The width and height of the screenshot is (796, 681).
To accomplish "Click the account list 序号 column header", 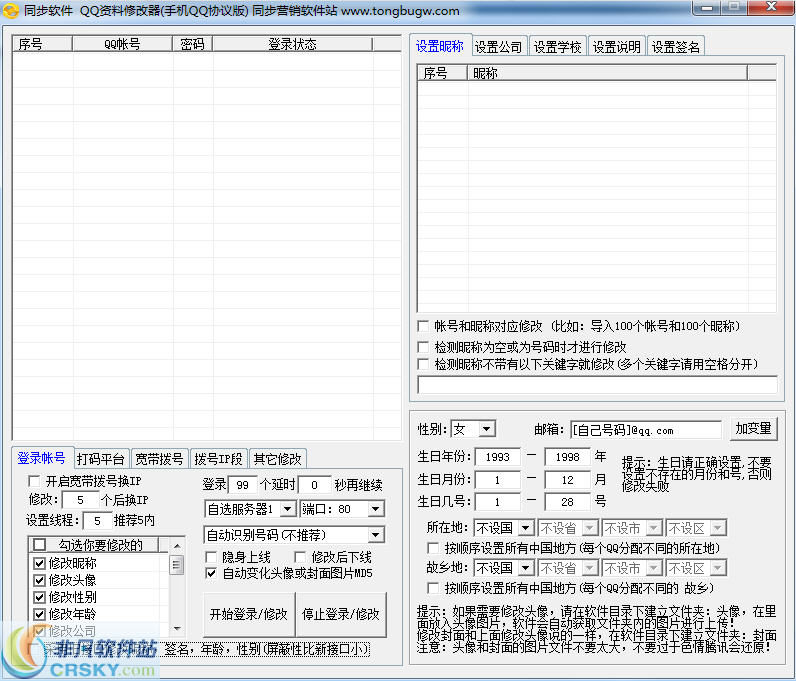I will (x=42, y=44).
